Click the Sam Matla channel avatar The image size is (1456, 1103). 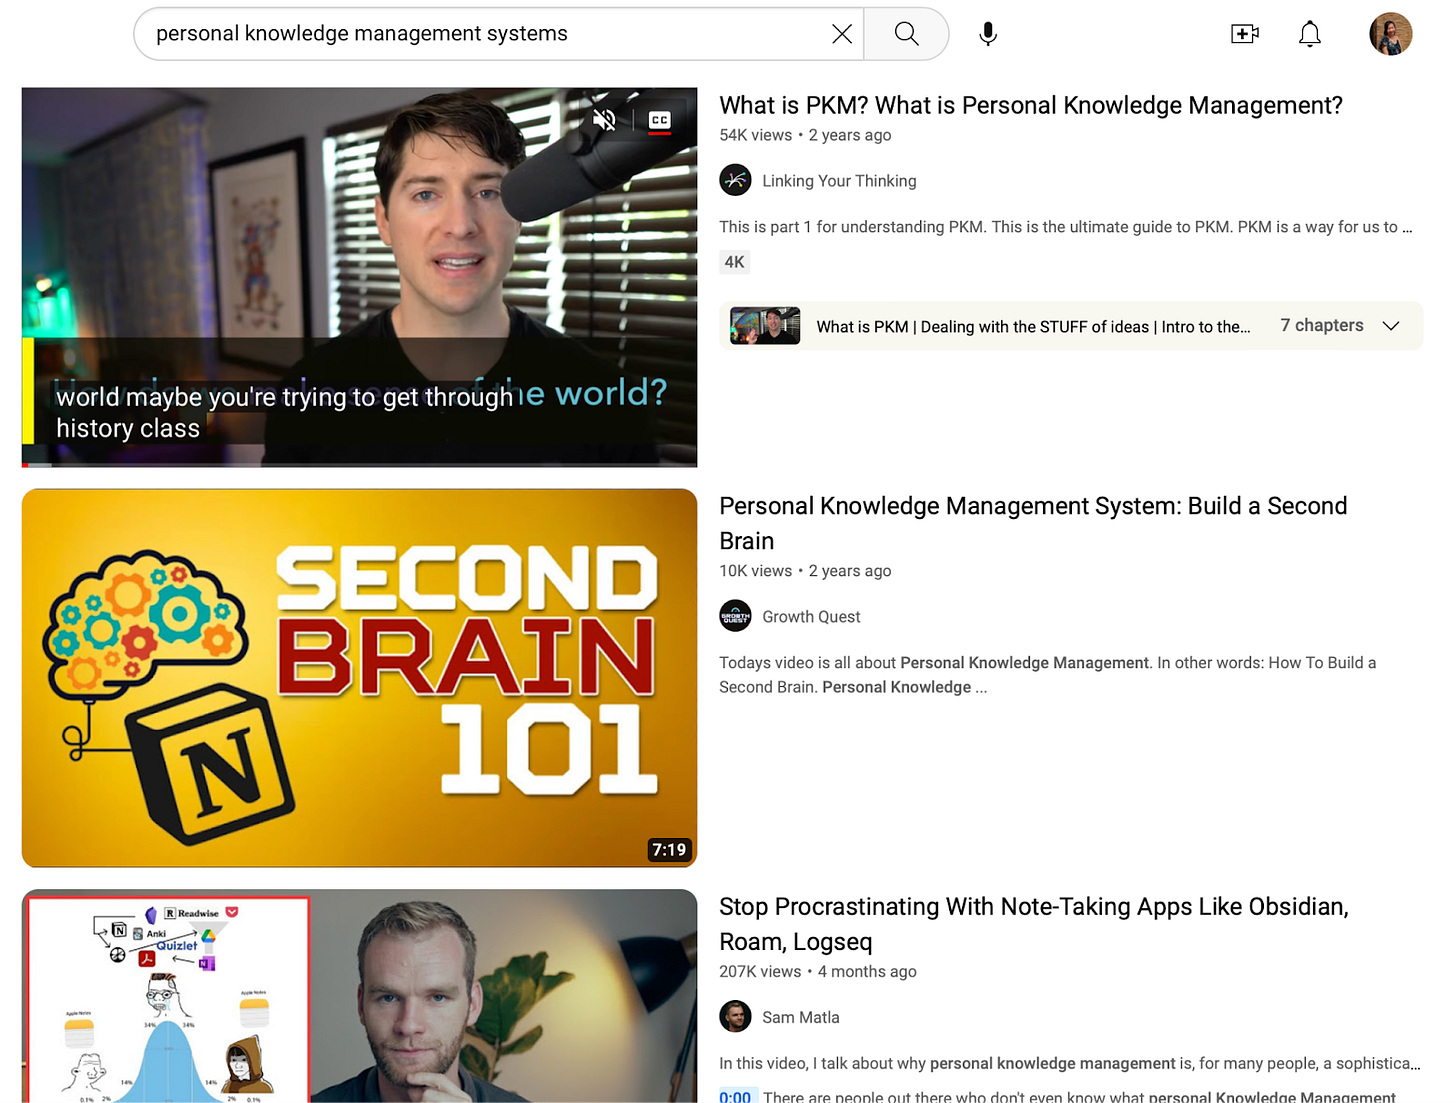pos(735,1016)
